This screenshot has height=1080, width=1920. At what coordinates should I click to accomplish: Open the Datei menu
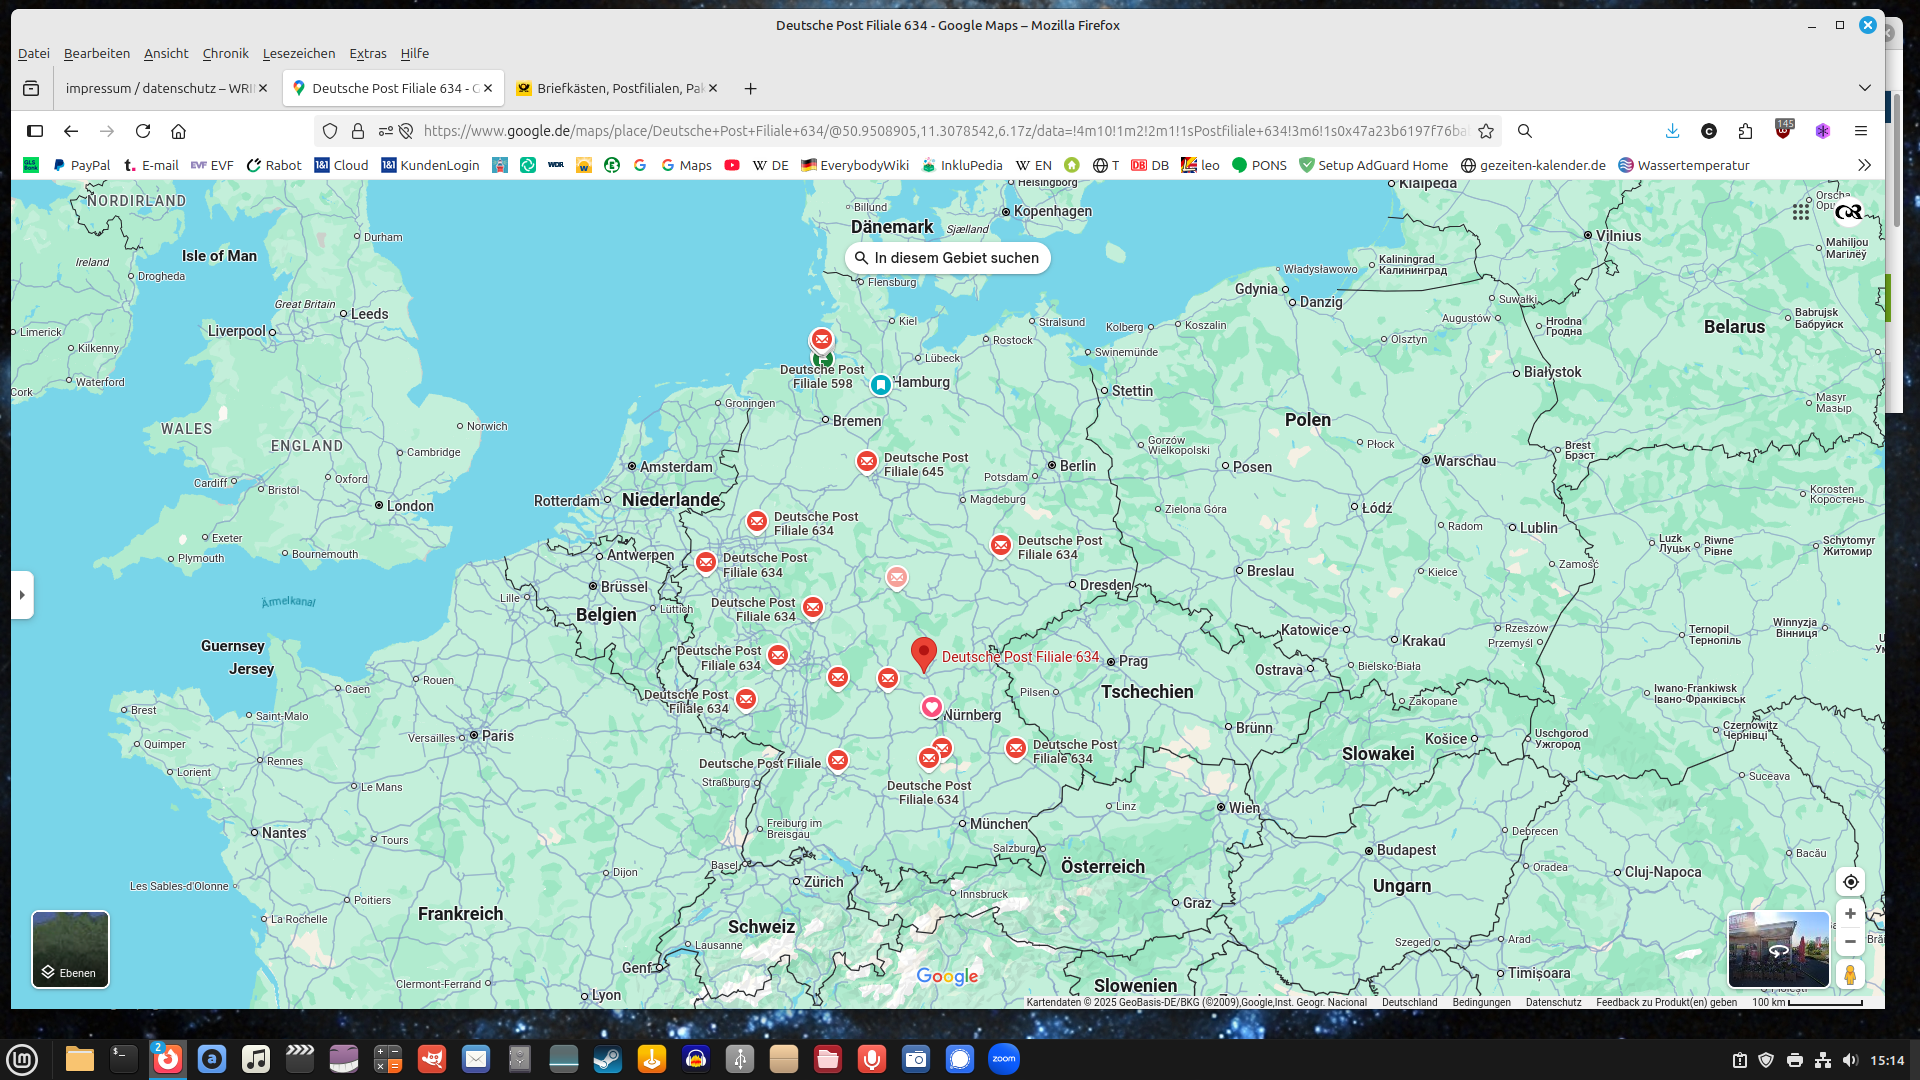[34, 53]
